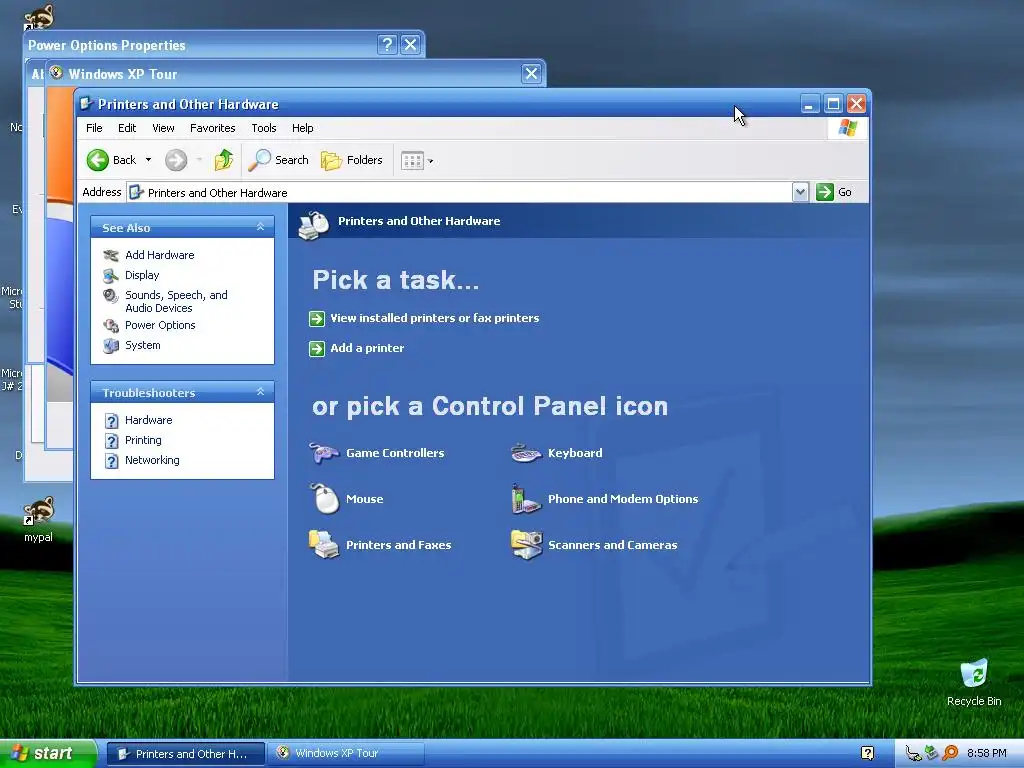Go up one folder level icon
Screen dimensions: 1024x768
click(x=224, y=160)
